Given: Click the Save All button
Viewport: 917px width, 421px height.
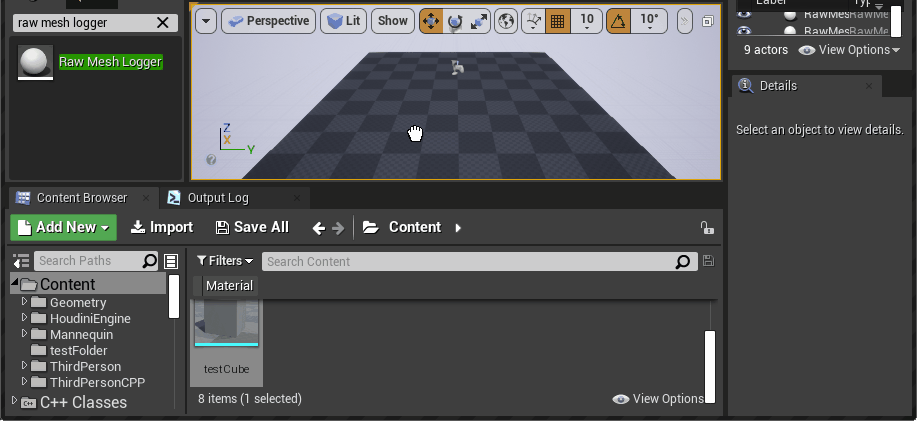Looking at the screenshot, I should (x=252, y=227).
